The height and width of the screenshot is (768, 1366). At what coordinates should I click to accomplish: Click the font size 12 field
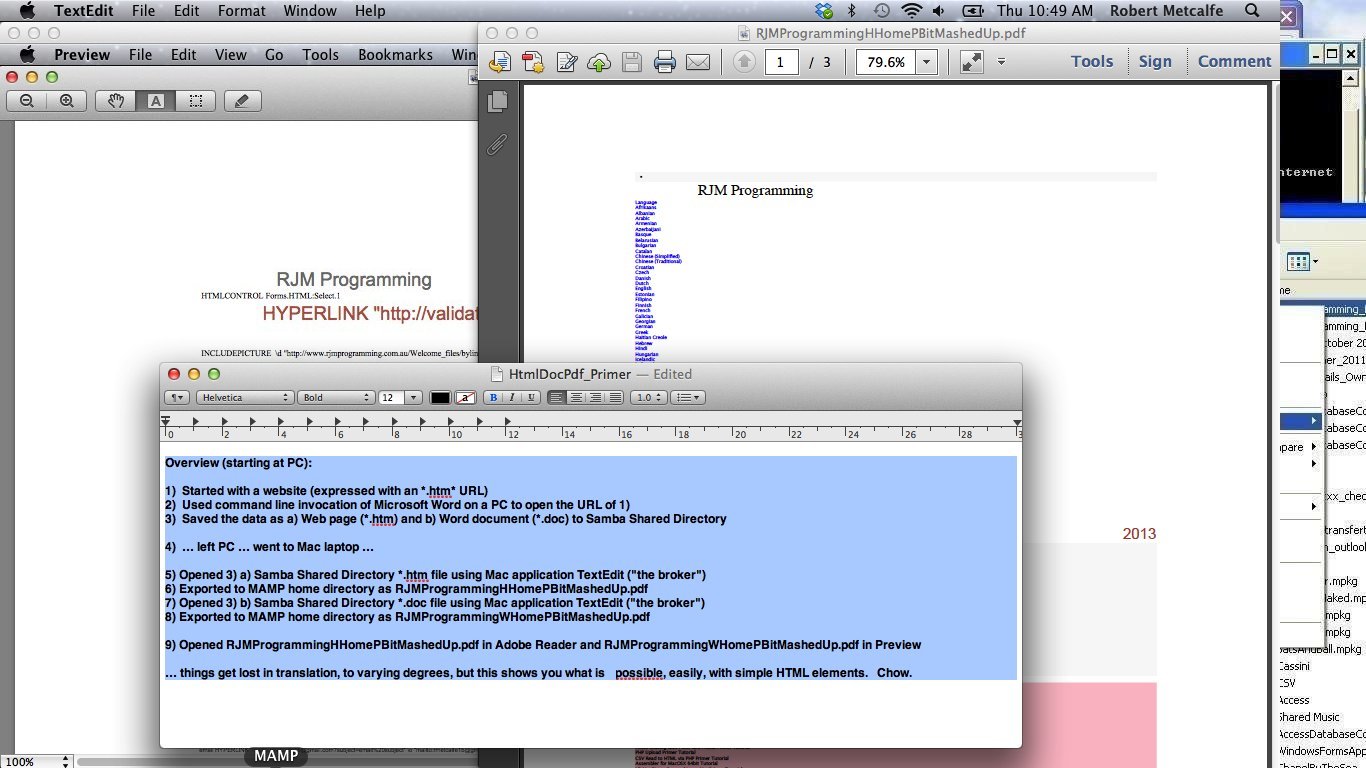[391, 398]
